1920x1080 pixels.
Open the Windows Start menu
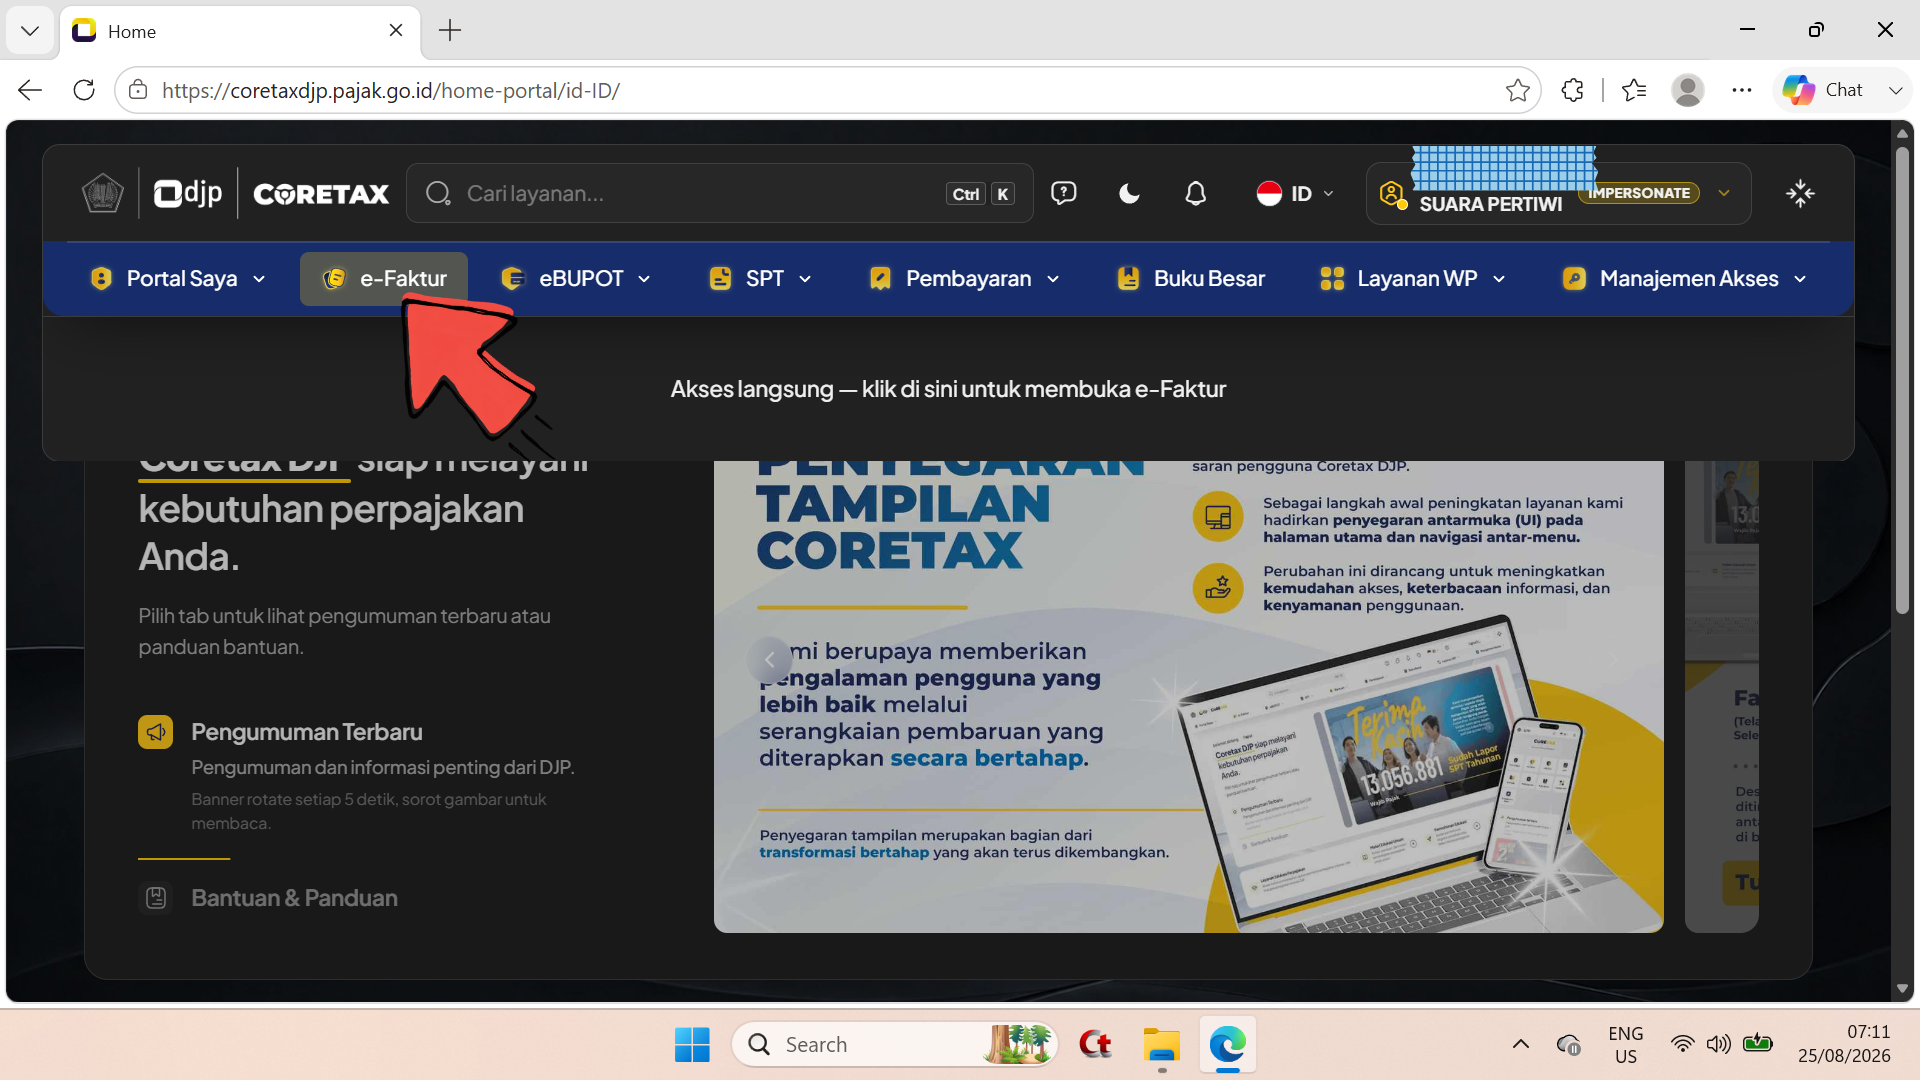pos(692,1045)
